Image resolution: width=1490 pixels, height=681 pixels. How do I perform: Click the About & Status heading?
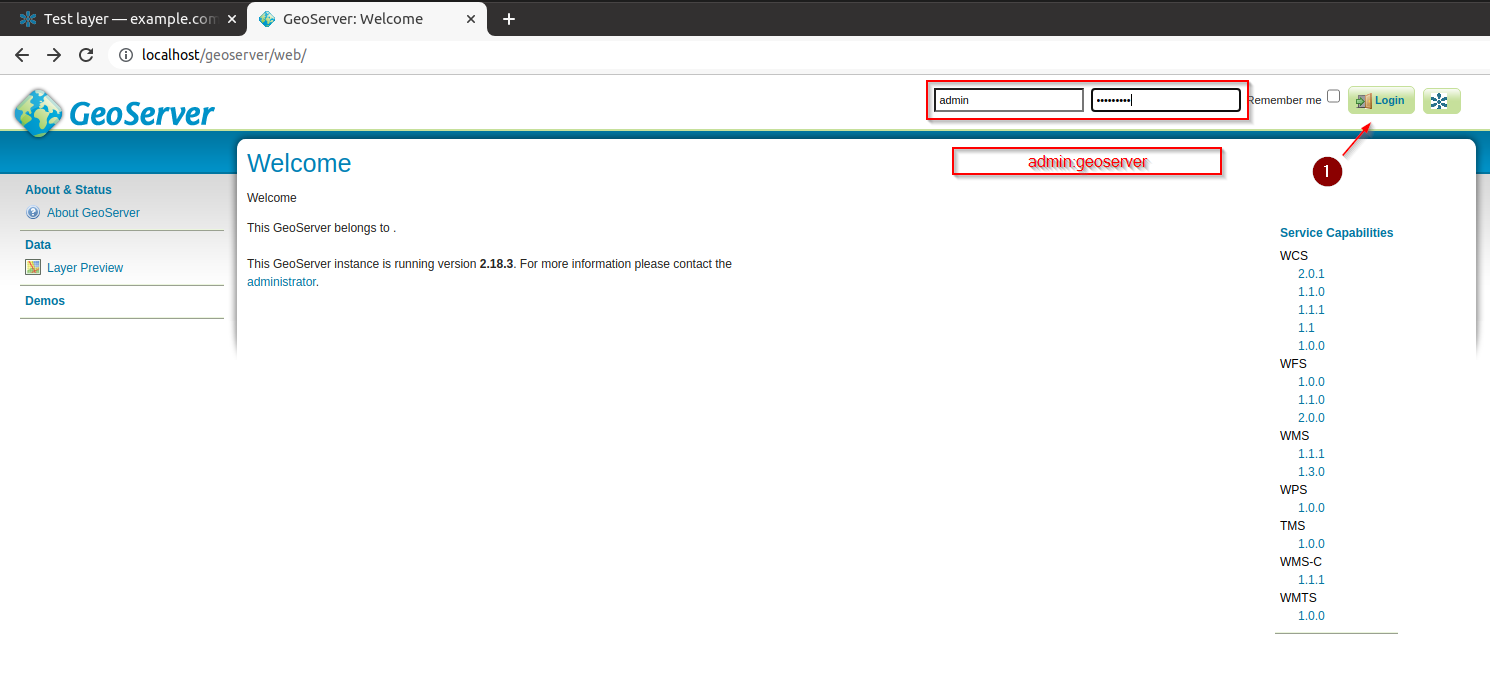point(68,190)
